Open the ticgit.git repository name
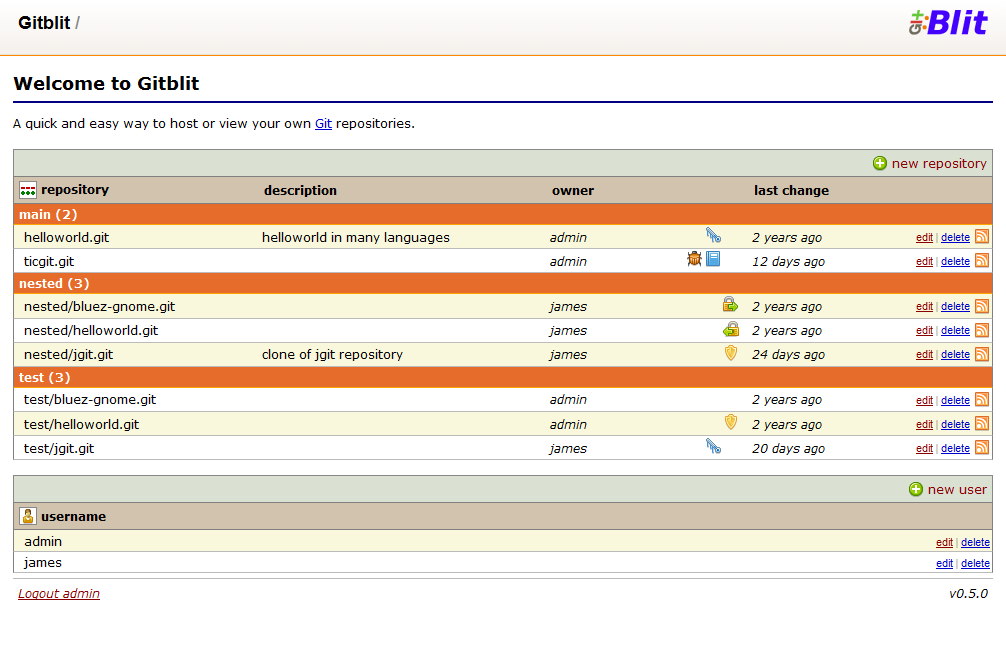This screenshot has width=1006, height=656. (49, 261)
